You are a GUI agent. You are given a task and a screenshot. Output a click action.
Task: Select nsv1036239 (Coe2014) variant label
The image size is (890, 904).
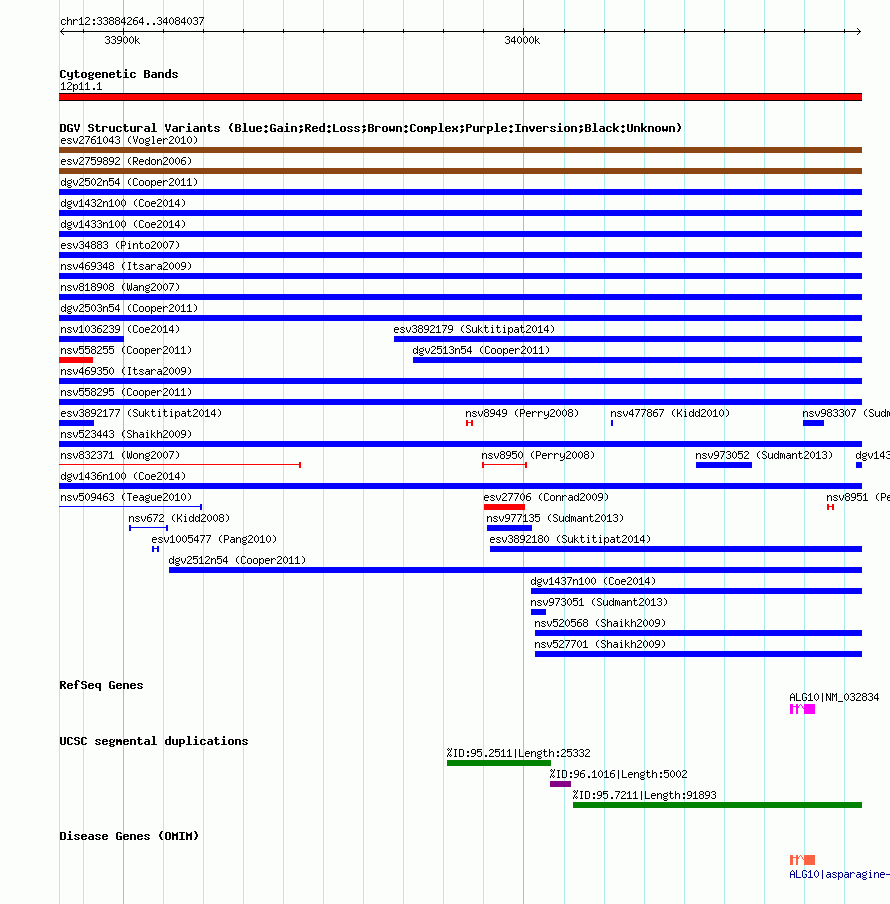click(x=120, y=329)
